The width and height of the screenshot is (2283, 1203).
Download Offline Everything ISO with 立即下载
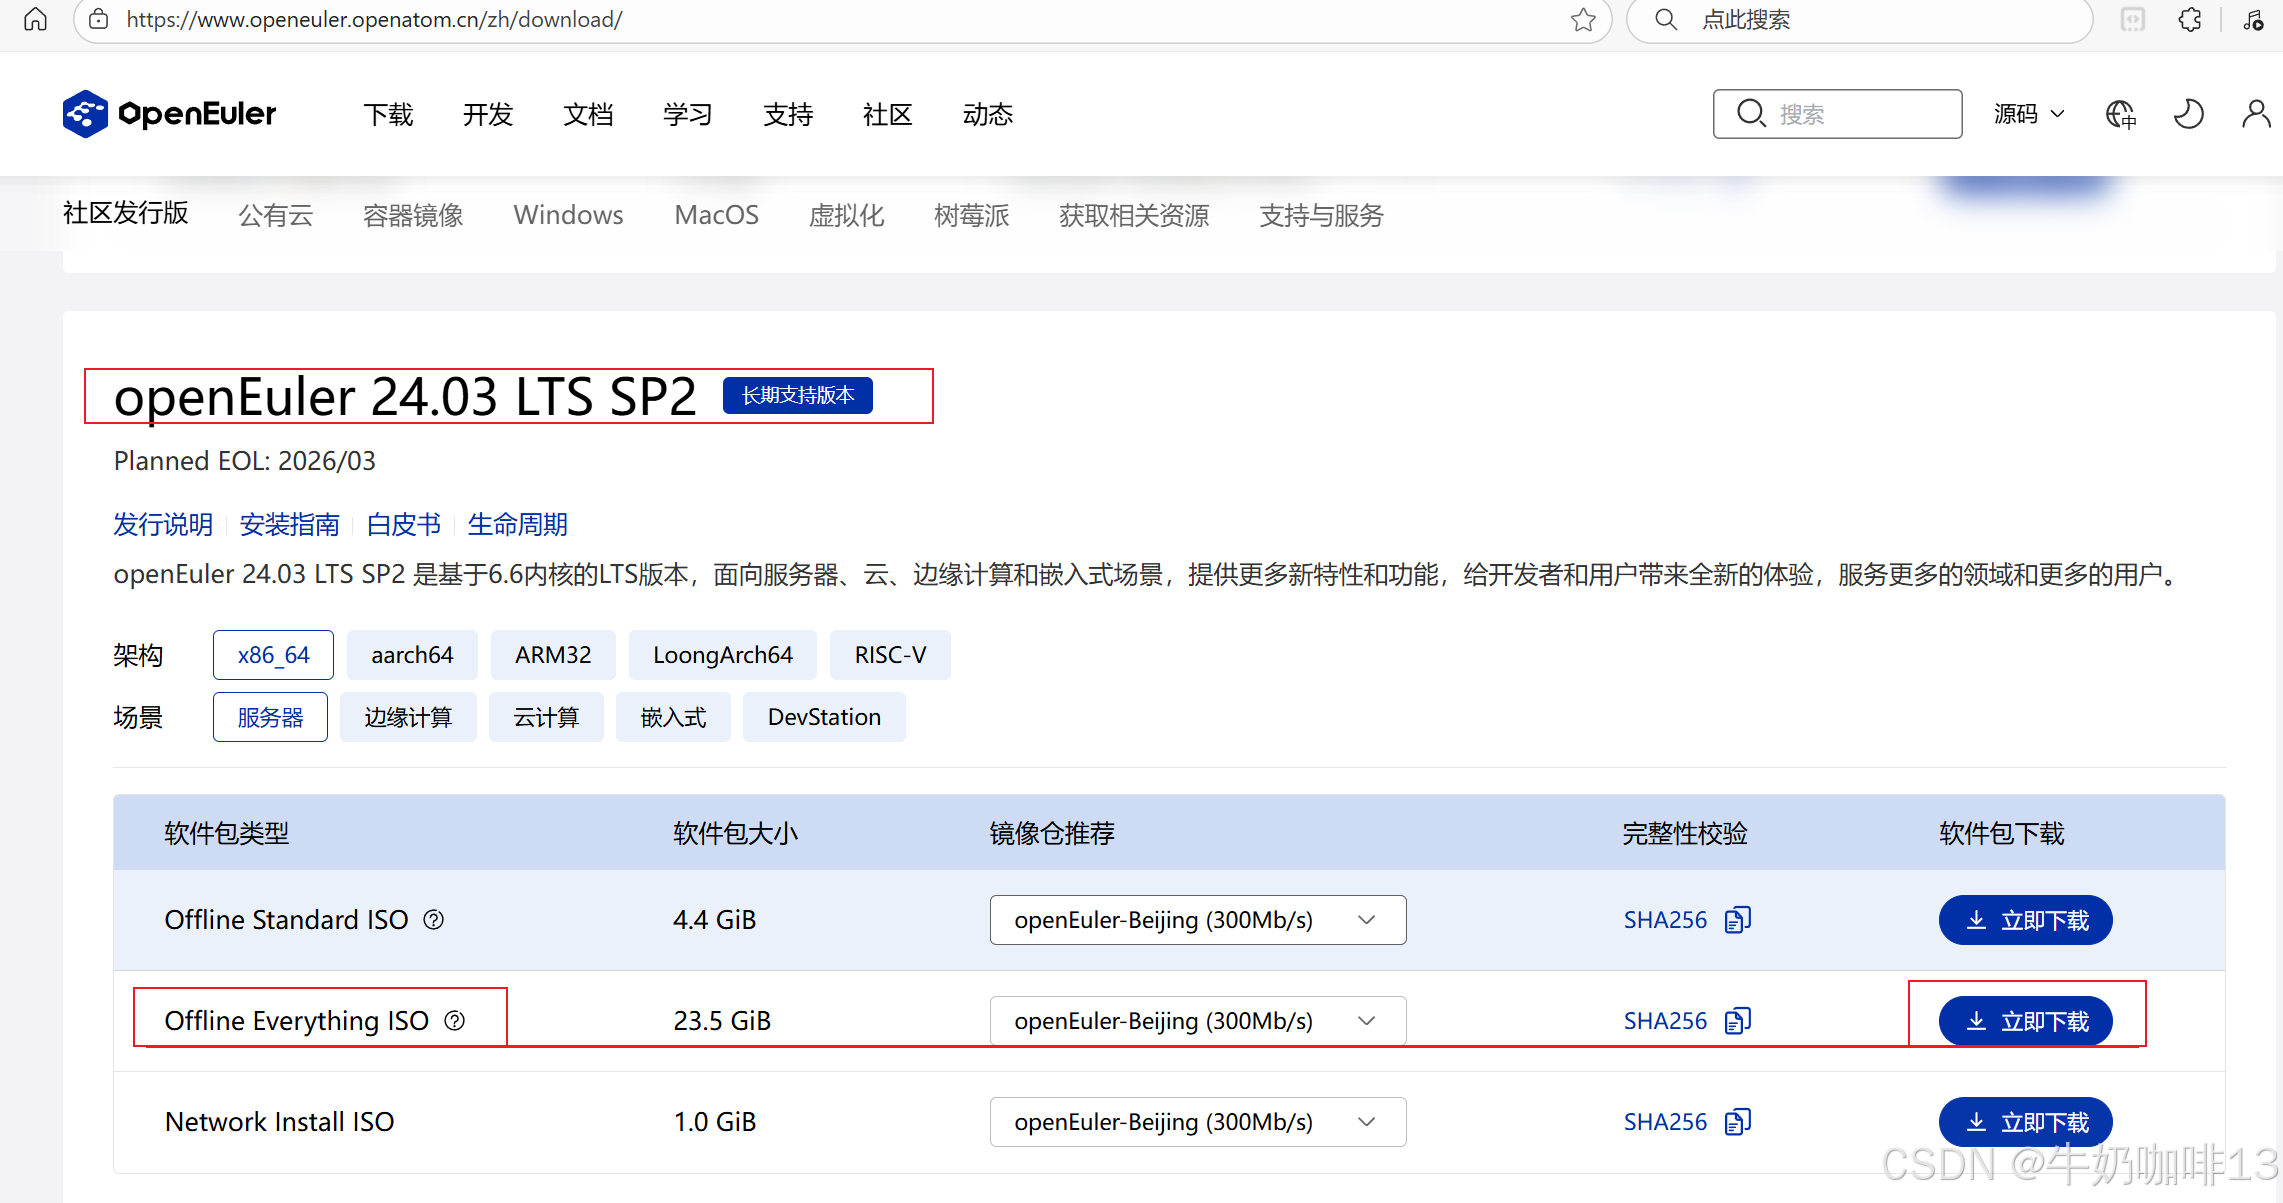pyautogui.click(x=2025, y=1021)
